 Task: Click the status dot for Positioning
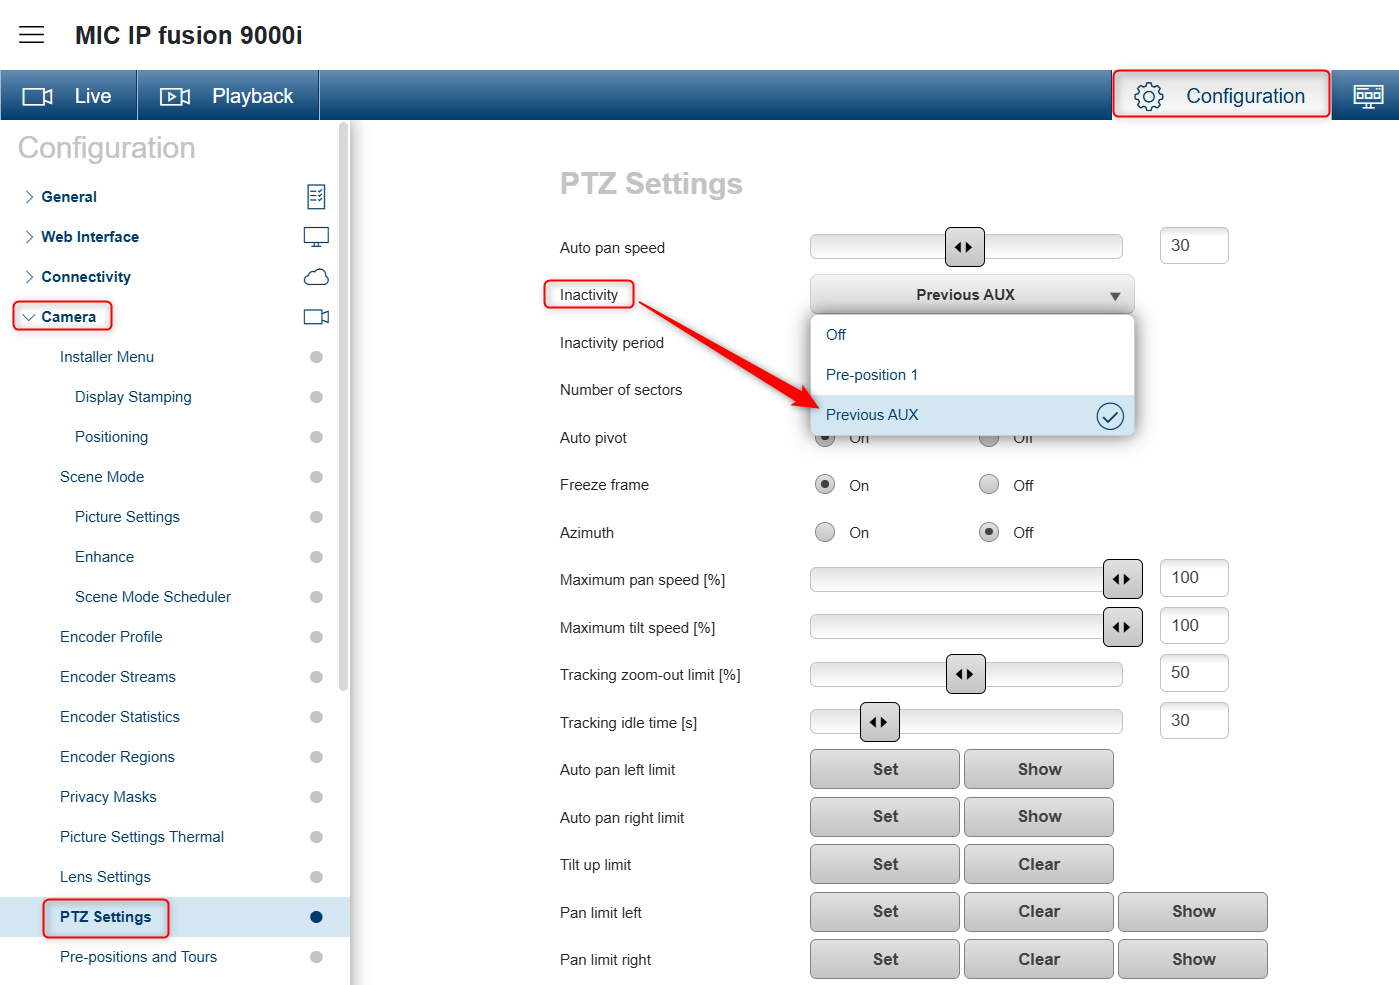coord(316,437)
